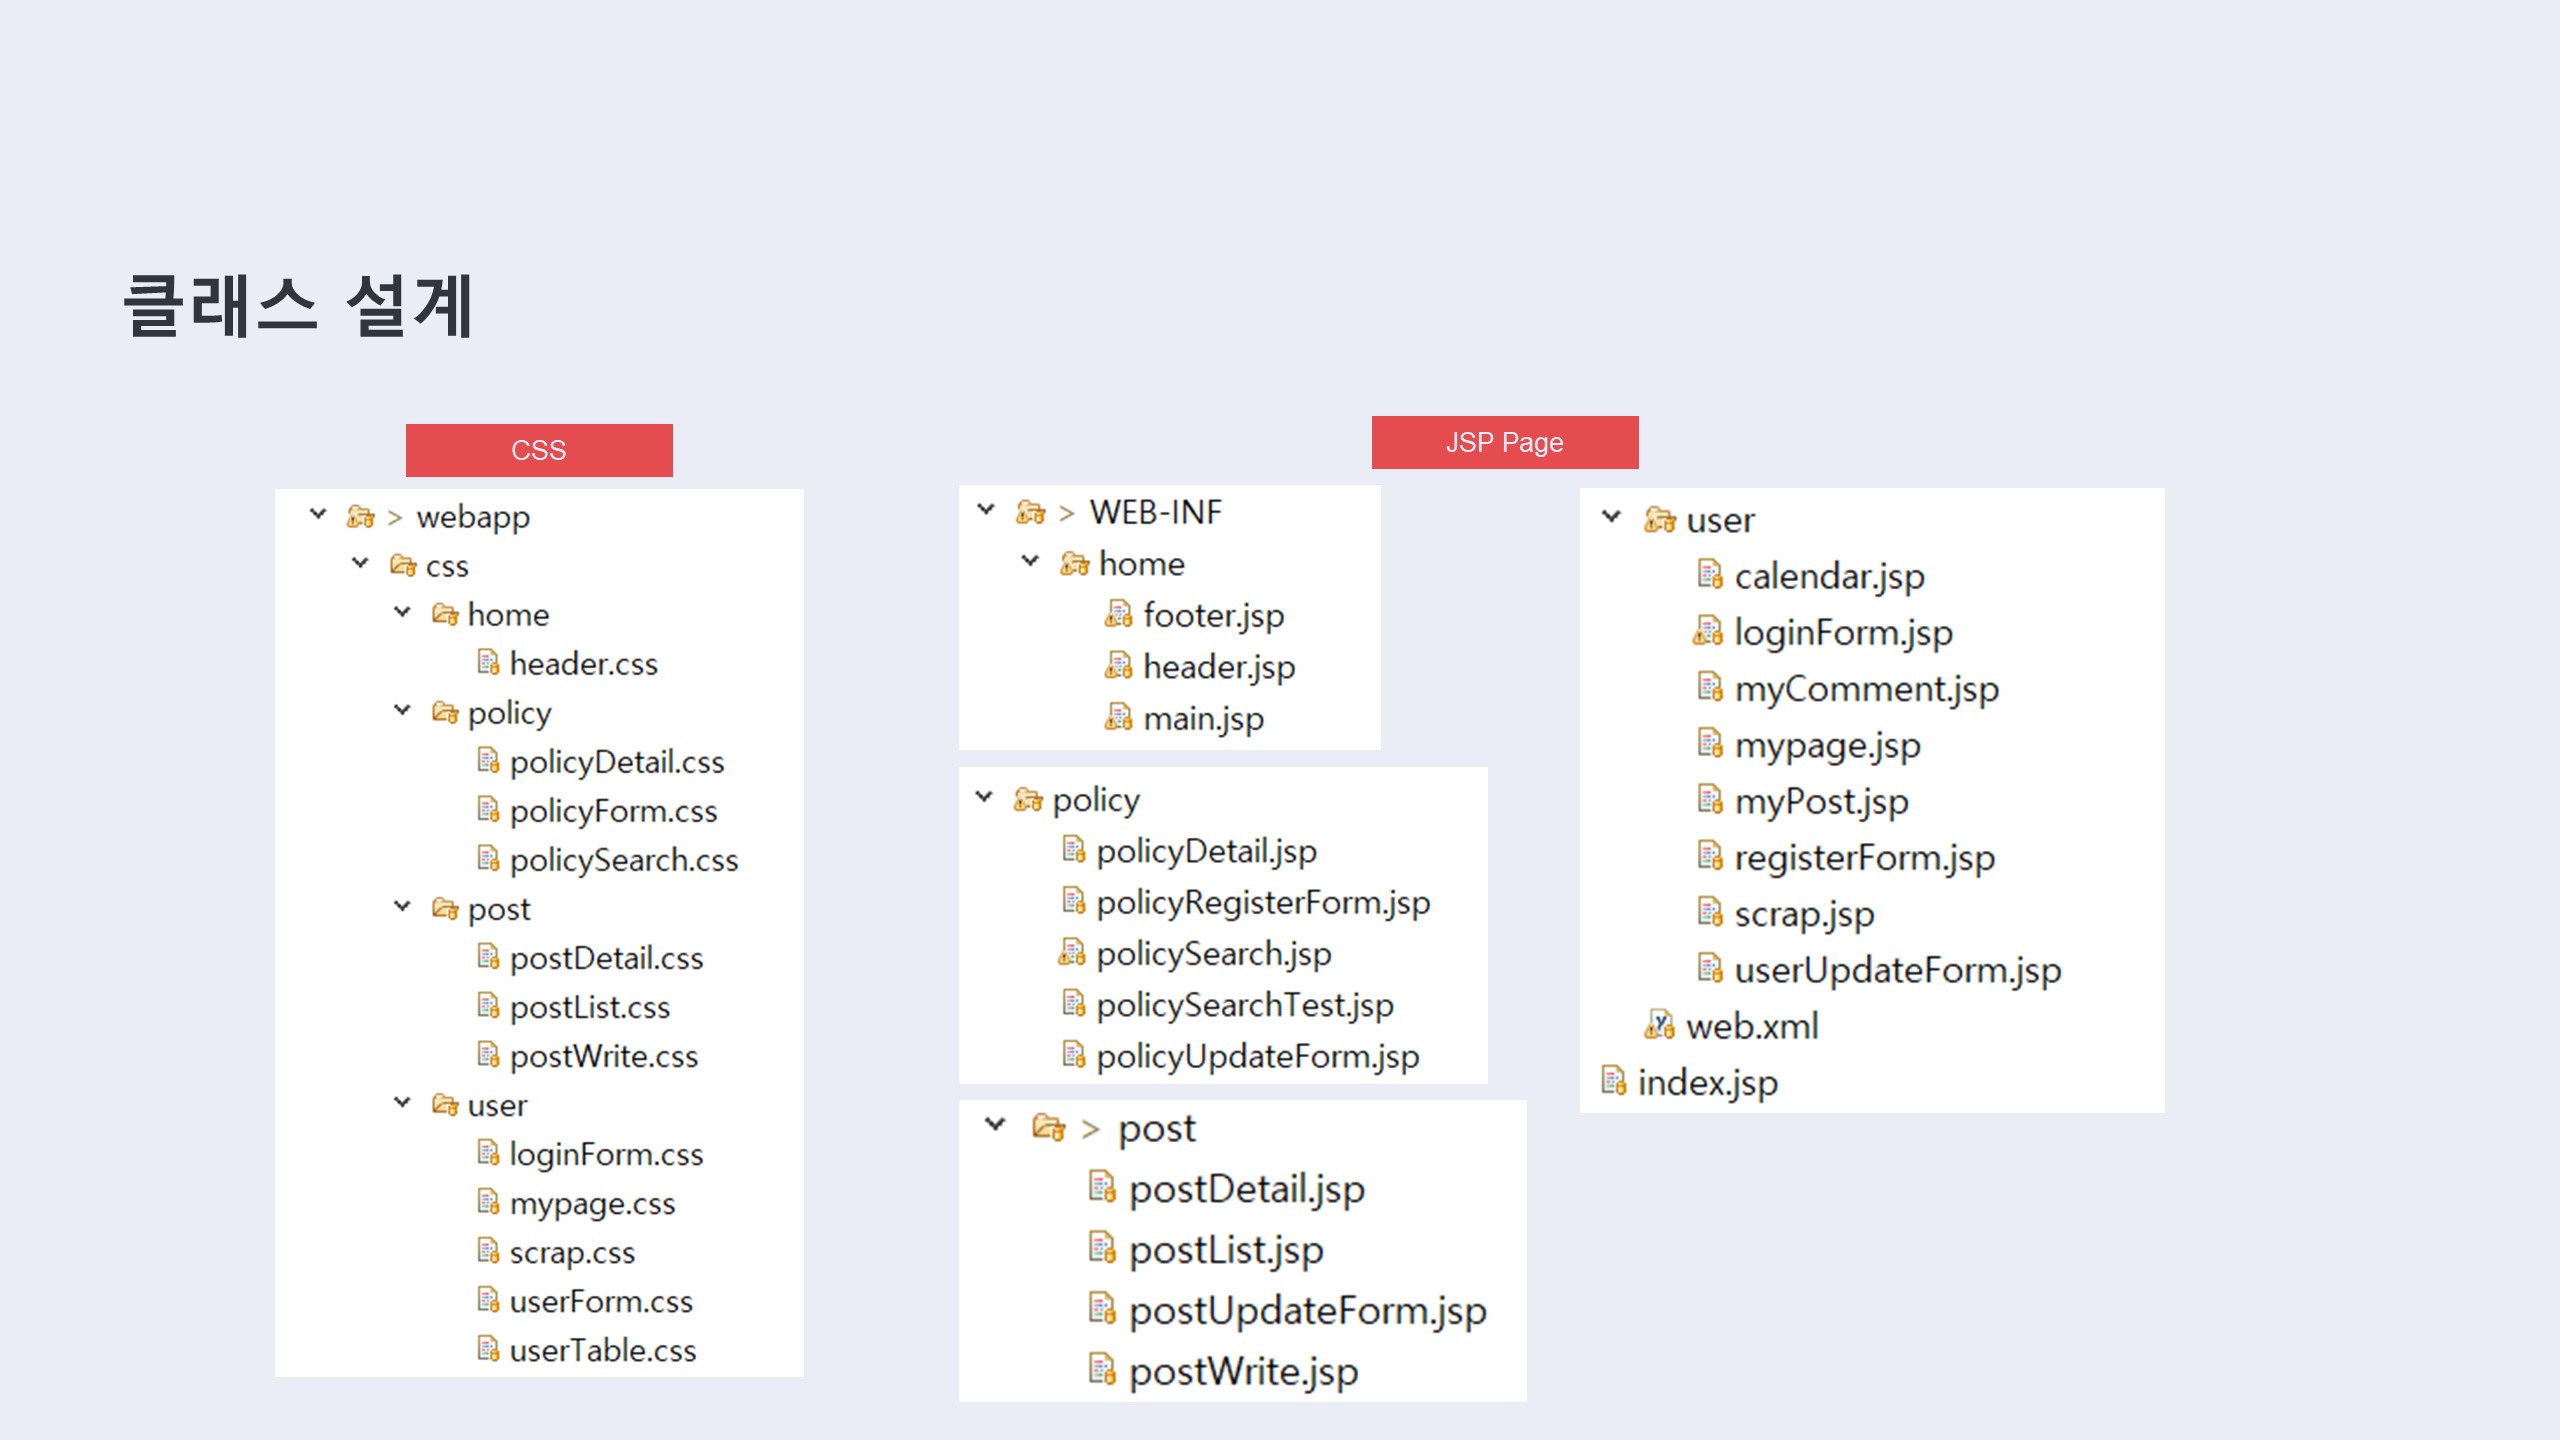This screenshot has width=2560, height=1440.
Task: Click the WEB-INF folder icon
Action: click(x=1030, y=512)
